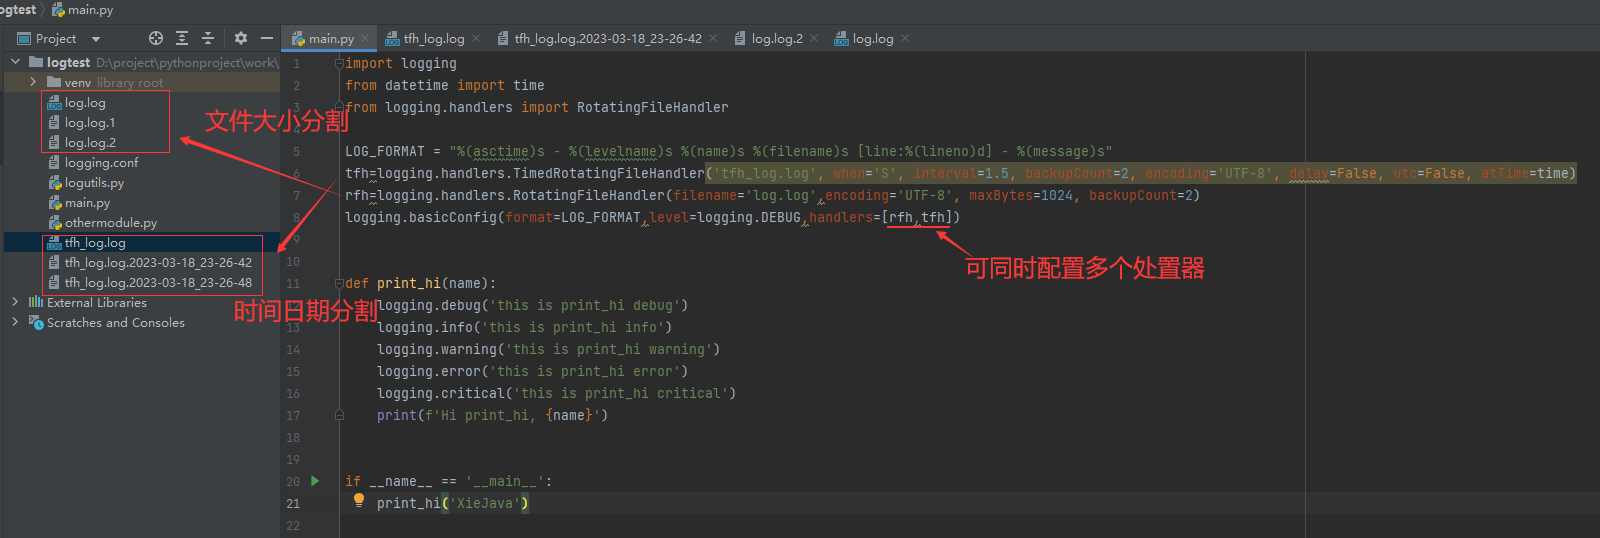Hide the Project tool window

click(267, 38)
